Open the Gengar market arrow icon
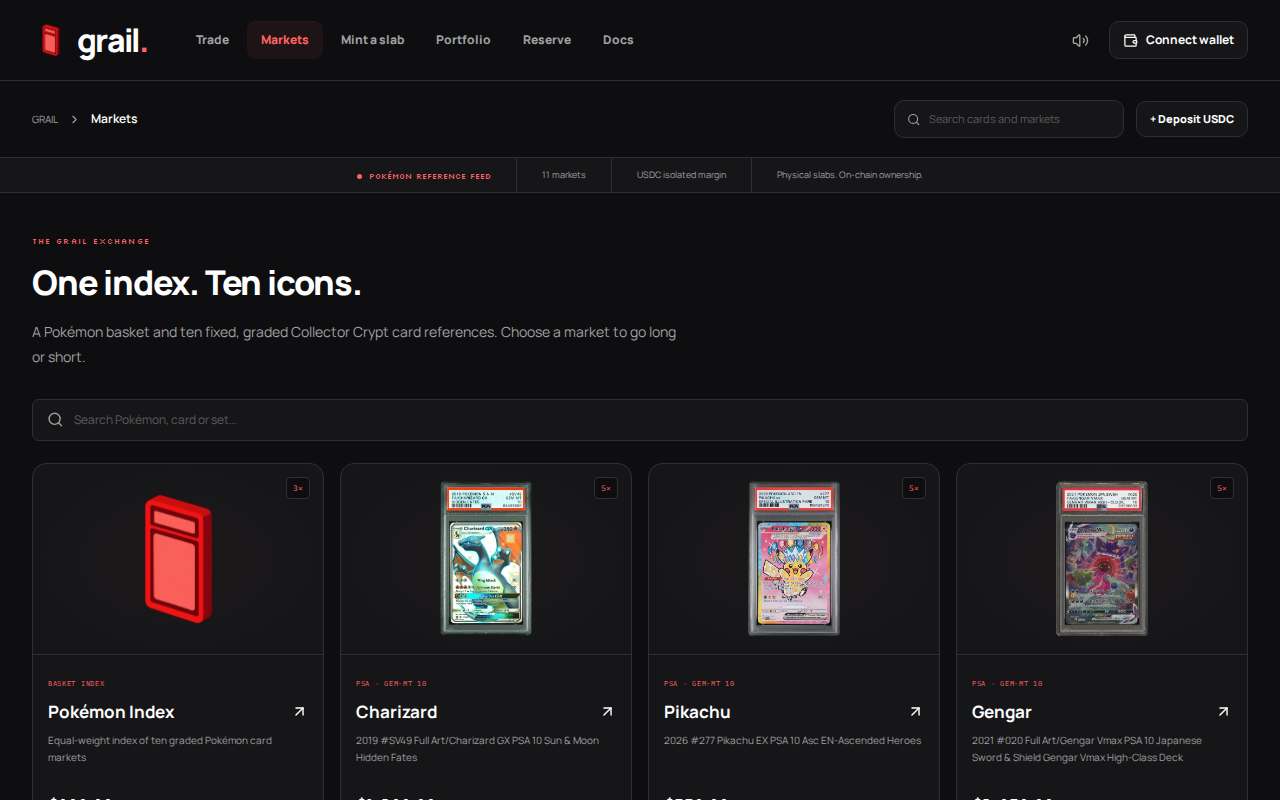 [x=1223, y=712]
